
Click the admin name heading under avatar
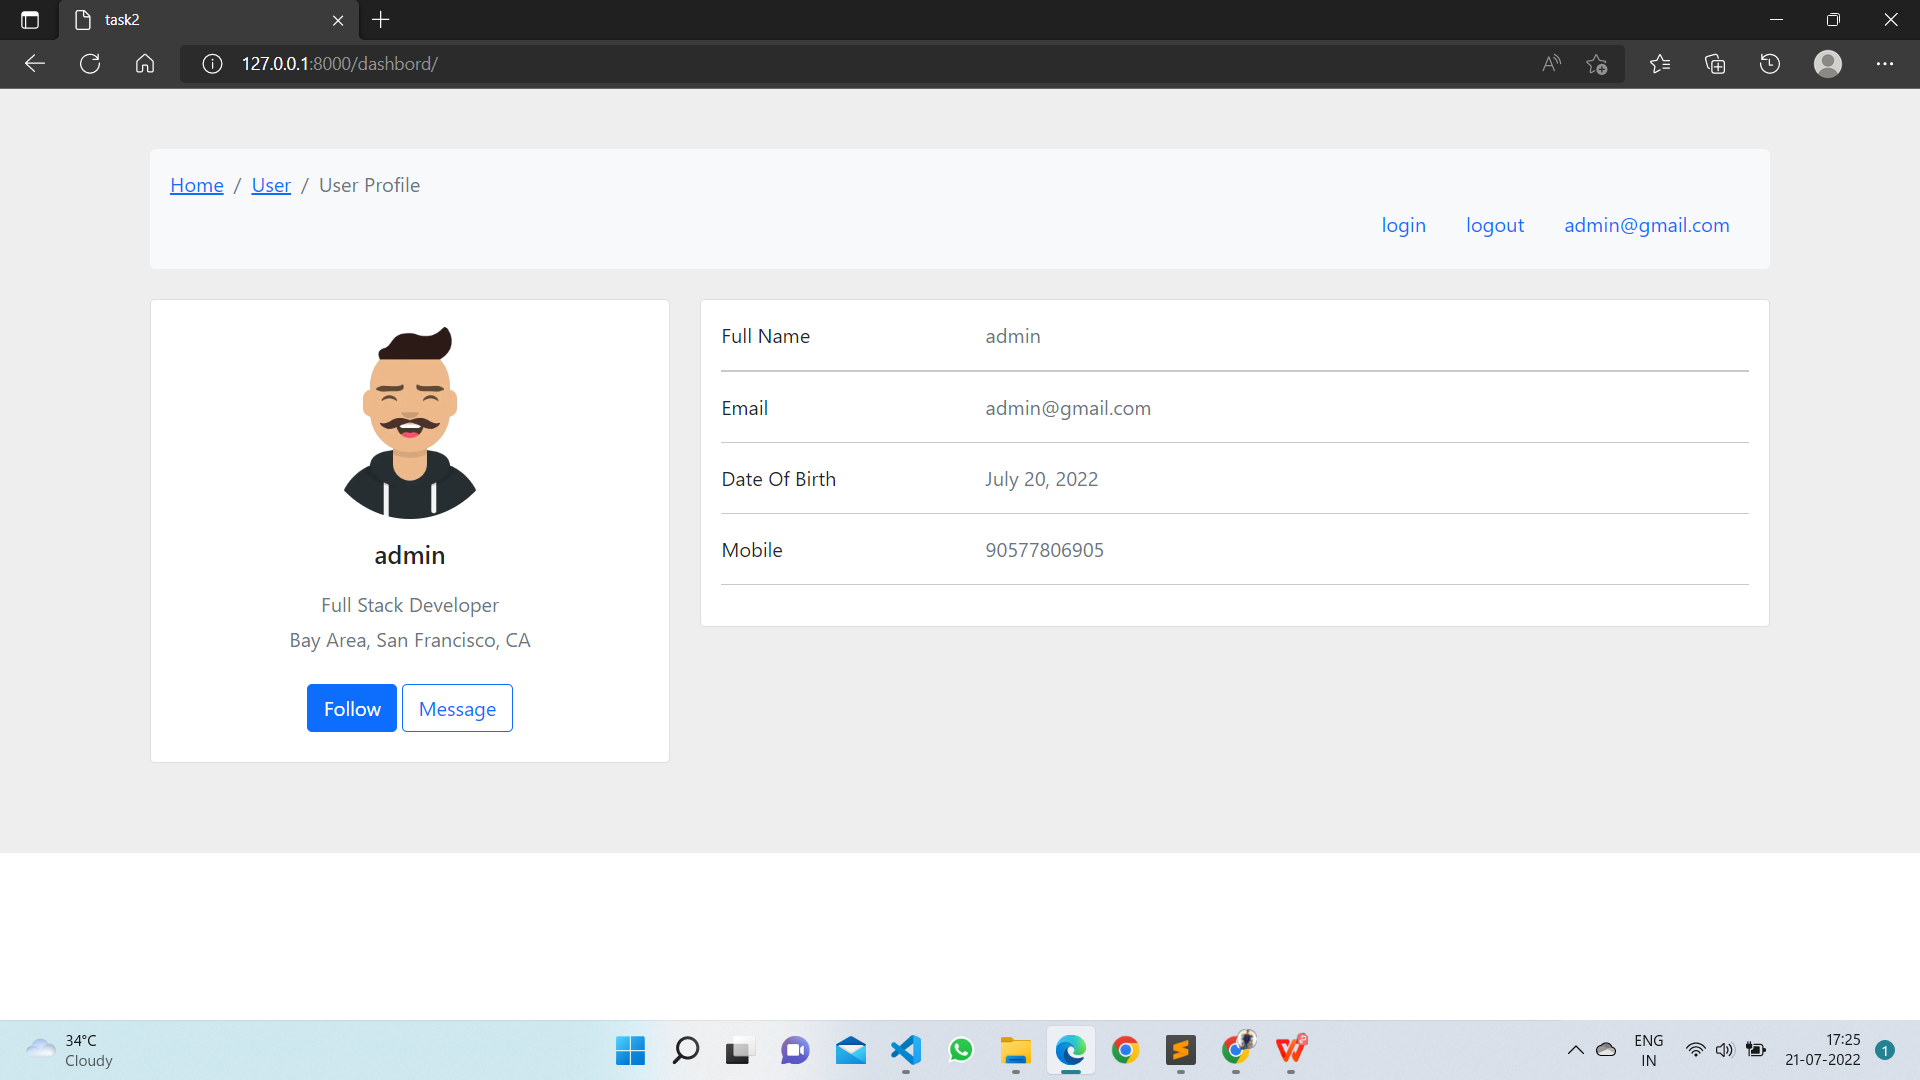tap(410, 556)
